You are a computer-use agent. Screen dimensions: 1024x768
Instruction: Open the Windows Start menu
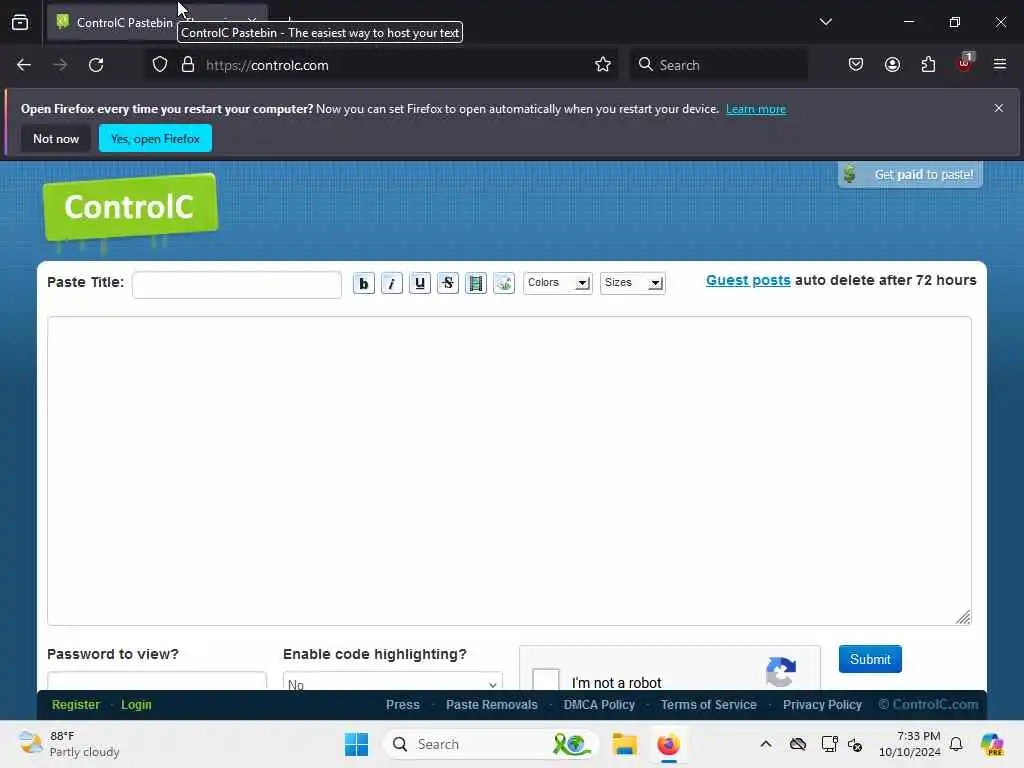(357, 744)
